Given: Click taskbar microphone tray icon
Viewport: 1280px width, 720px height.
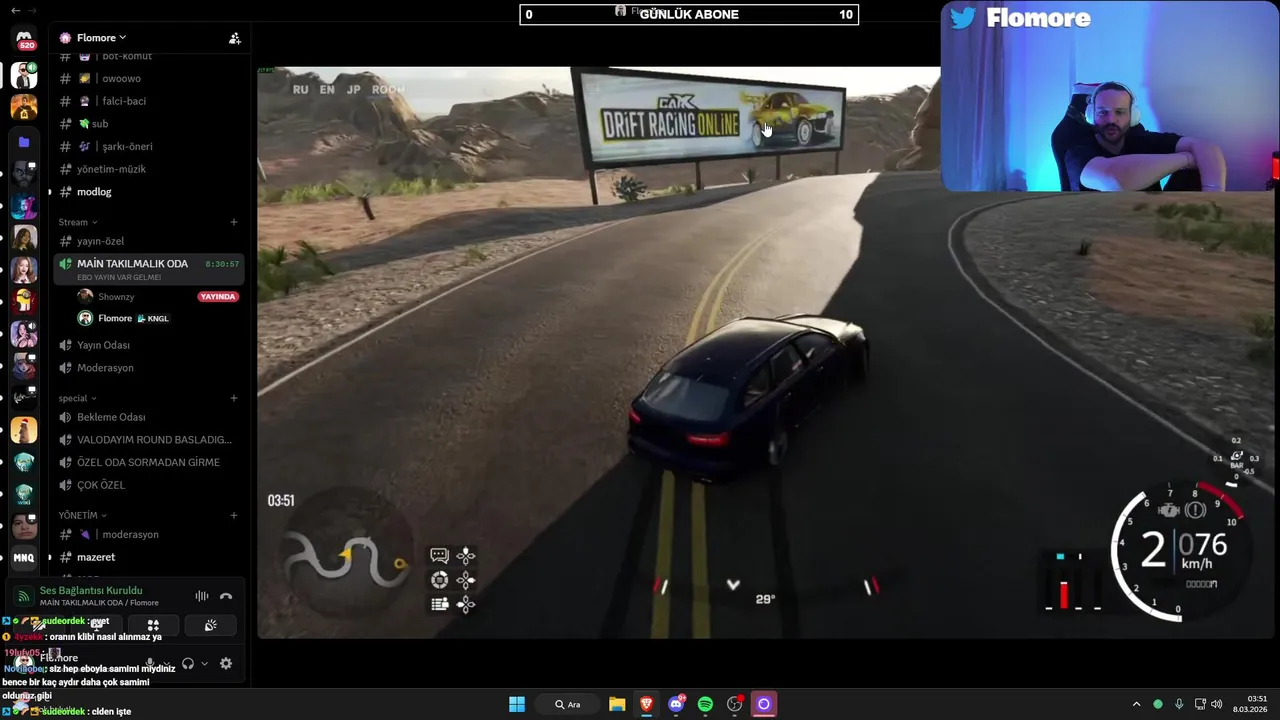Looking at the screenshot, I should pyautogui.click(x=1179, y=704).
